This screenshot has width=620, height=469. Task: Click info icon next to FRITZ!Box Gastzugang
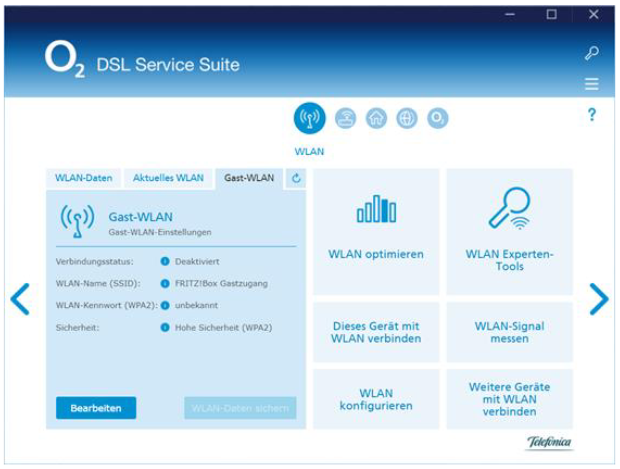(165, 283)
